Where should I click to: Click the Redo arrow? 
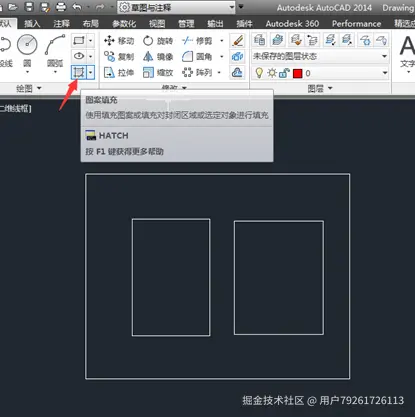point(100,7)
